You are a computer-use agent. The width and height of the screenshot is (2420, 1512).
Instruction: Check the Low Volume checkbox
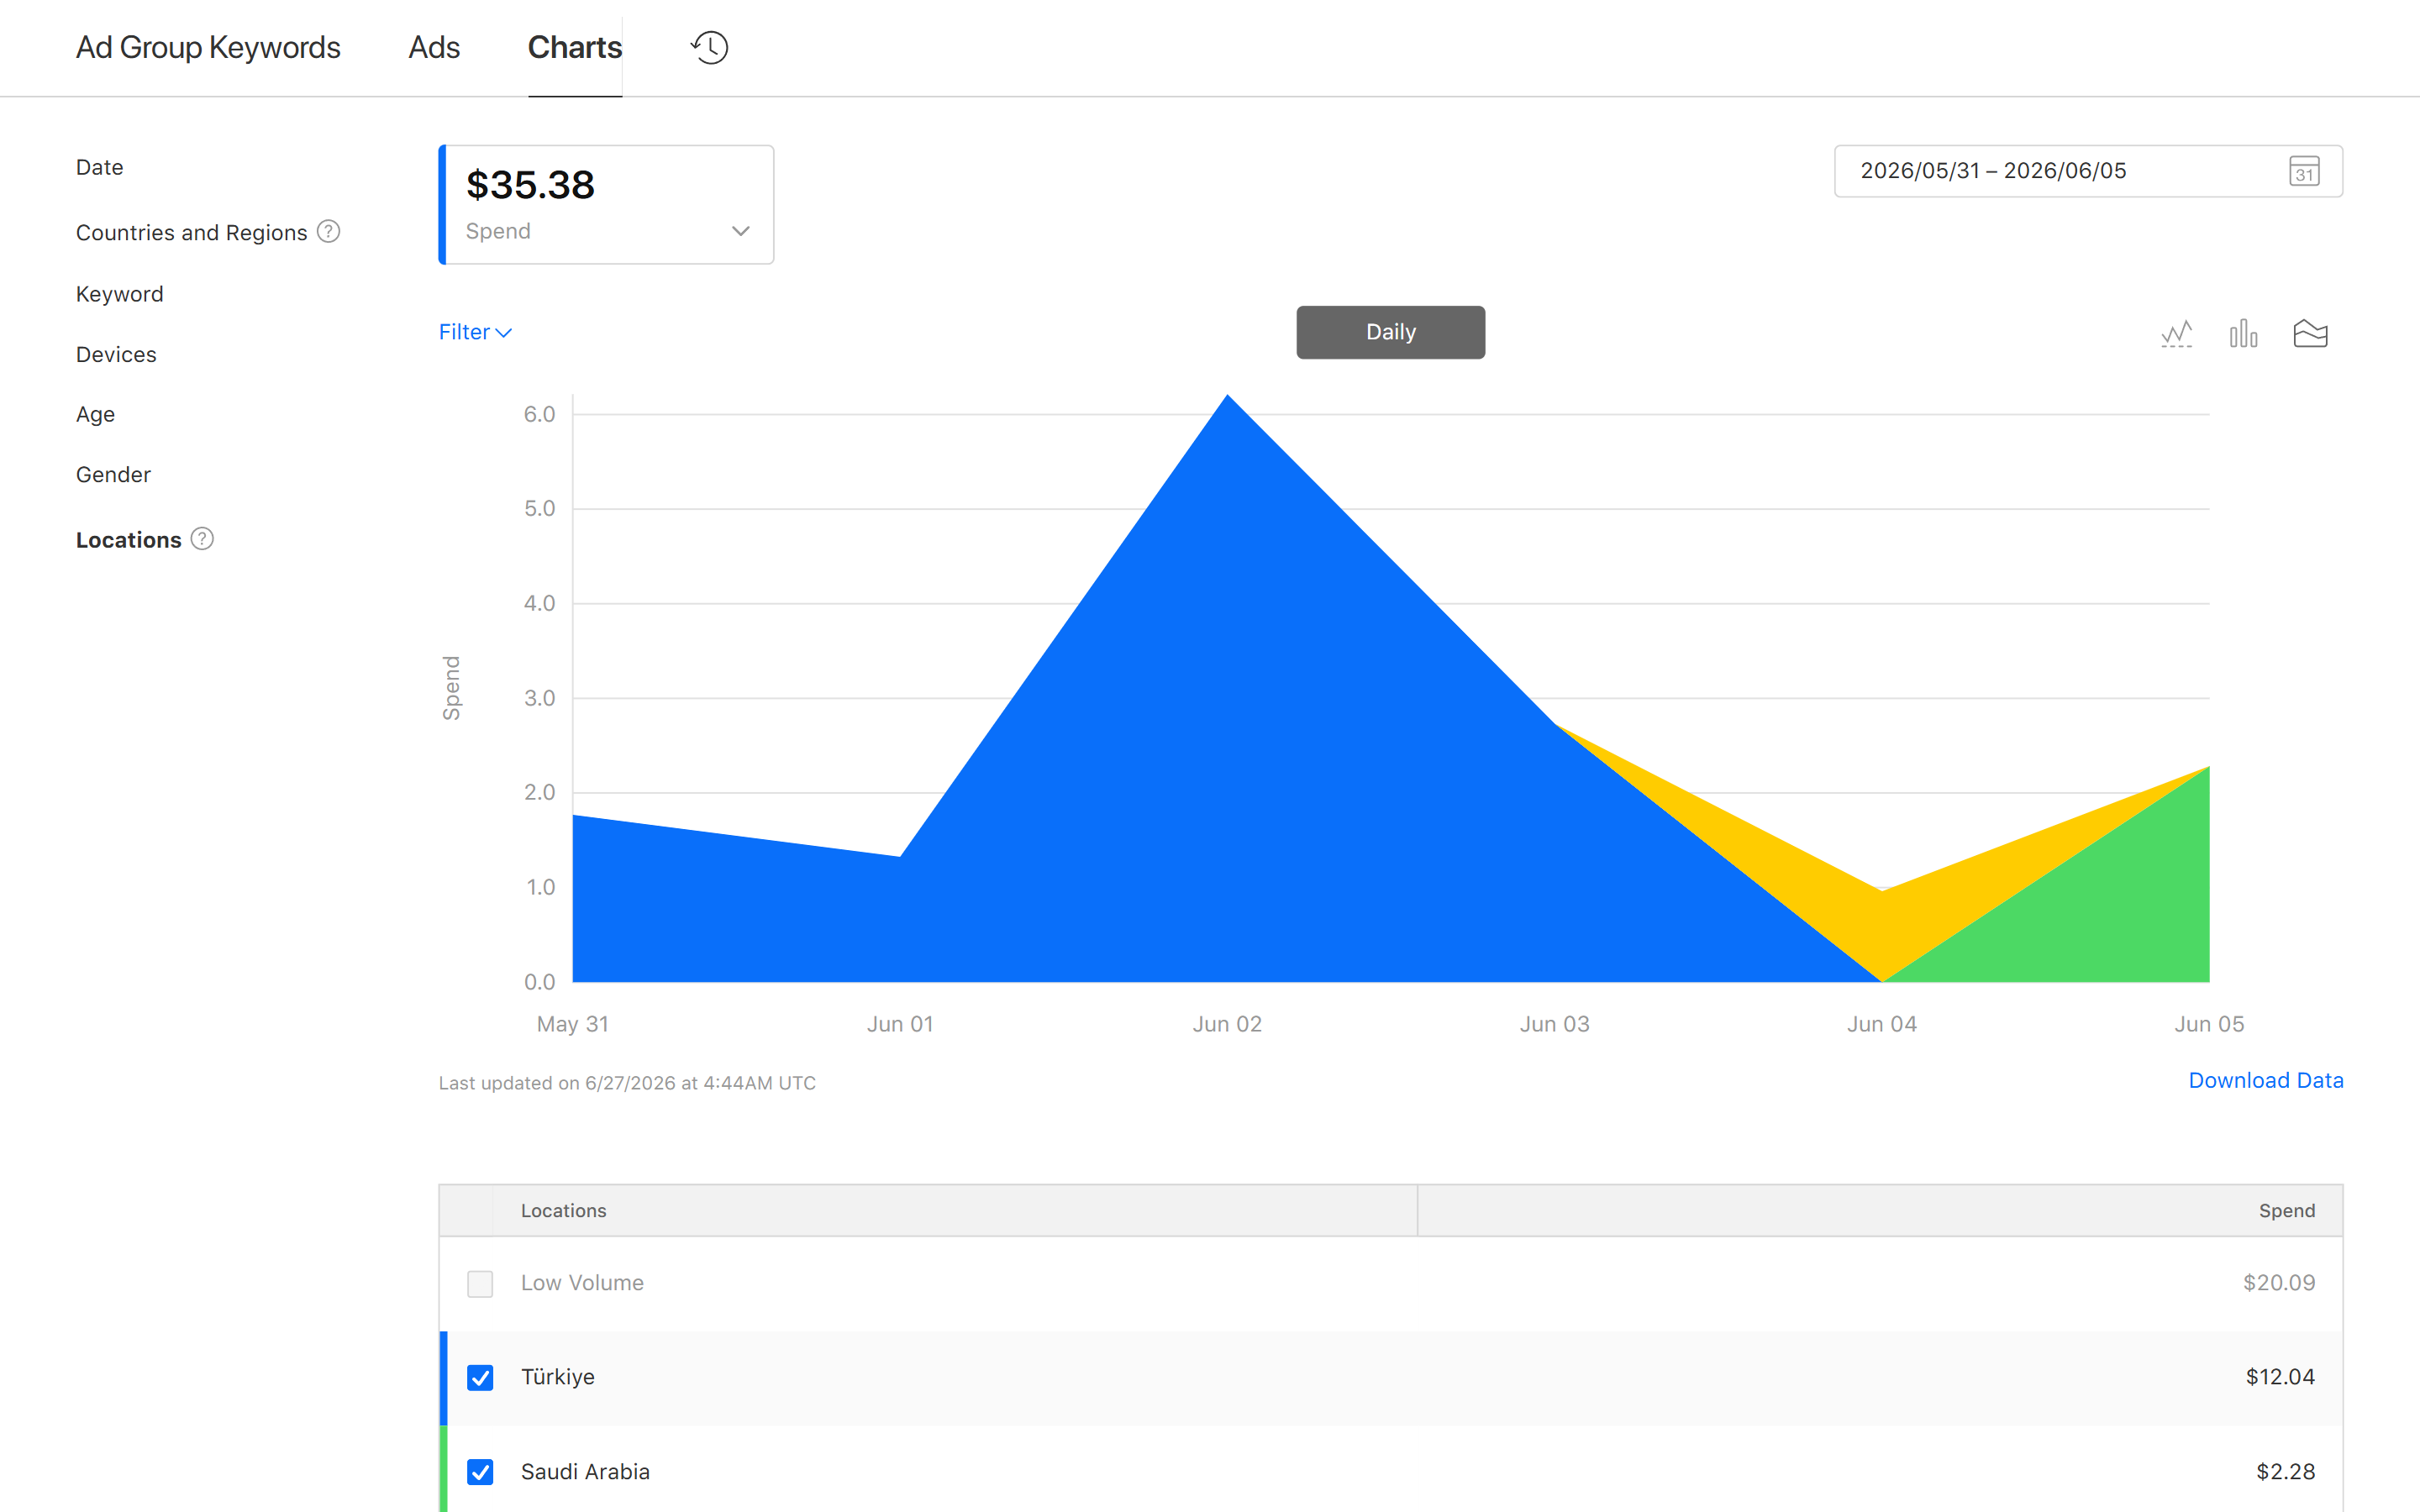[x=480, y=1283]
